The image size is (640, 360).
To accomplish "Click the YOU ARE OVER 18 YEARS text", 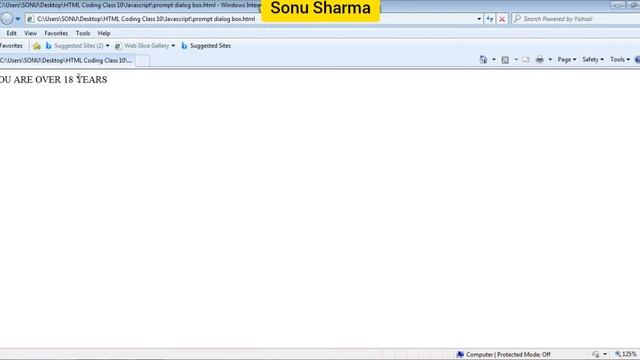I will pyautogui.click(x=53, y=80).
